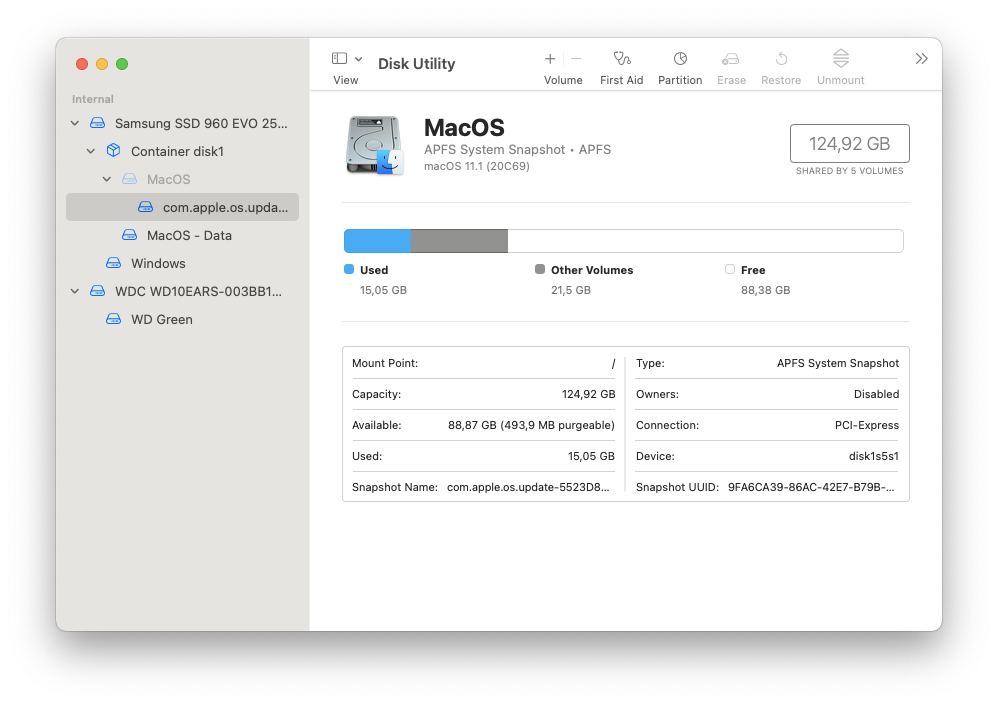Click the Unmount eject icon
998x705 pixels.
tap(840, 59)
